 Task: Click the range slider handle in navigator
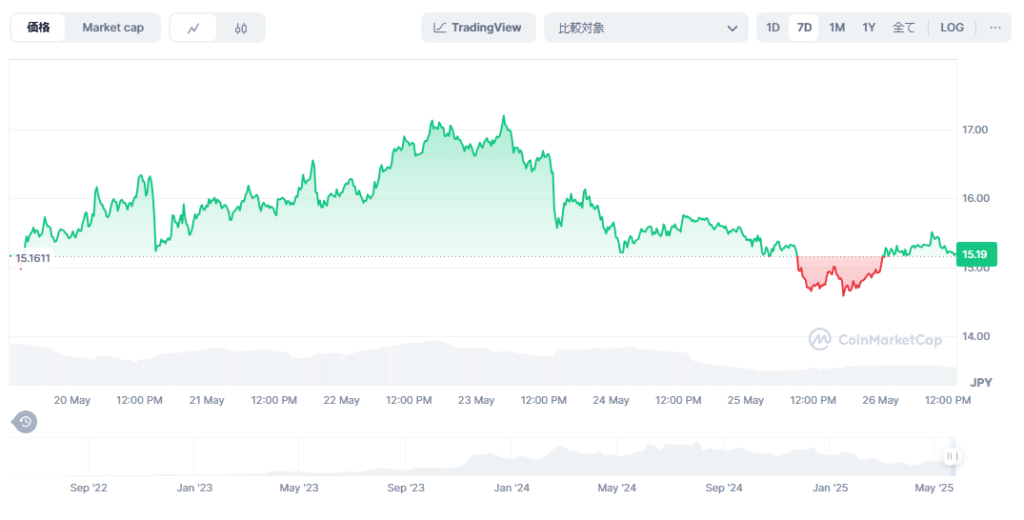[x=951, y=457]
